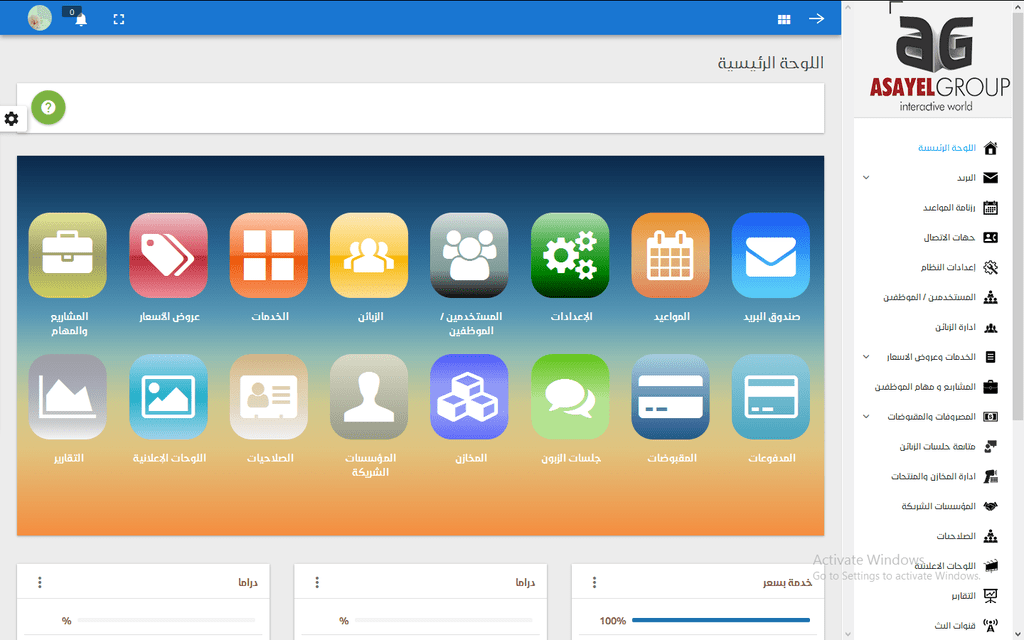Expand المصروفات والمقبوضات sidebar chevron

point(866,417)
